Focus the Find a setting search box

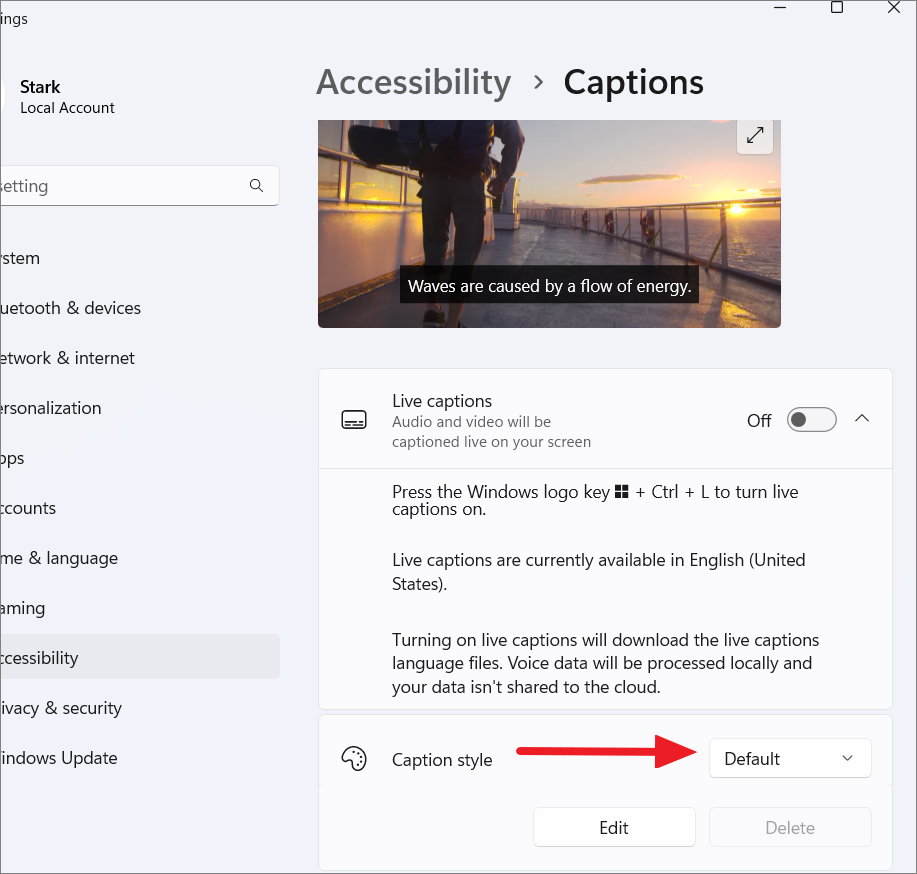point(138,185)
